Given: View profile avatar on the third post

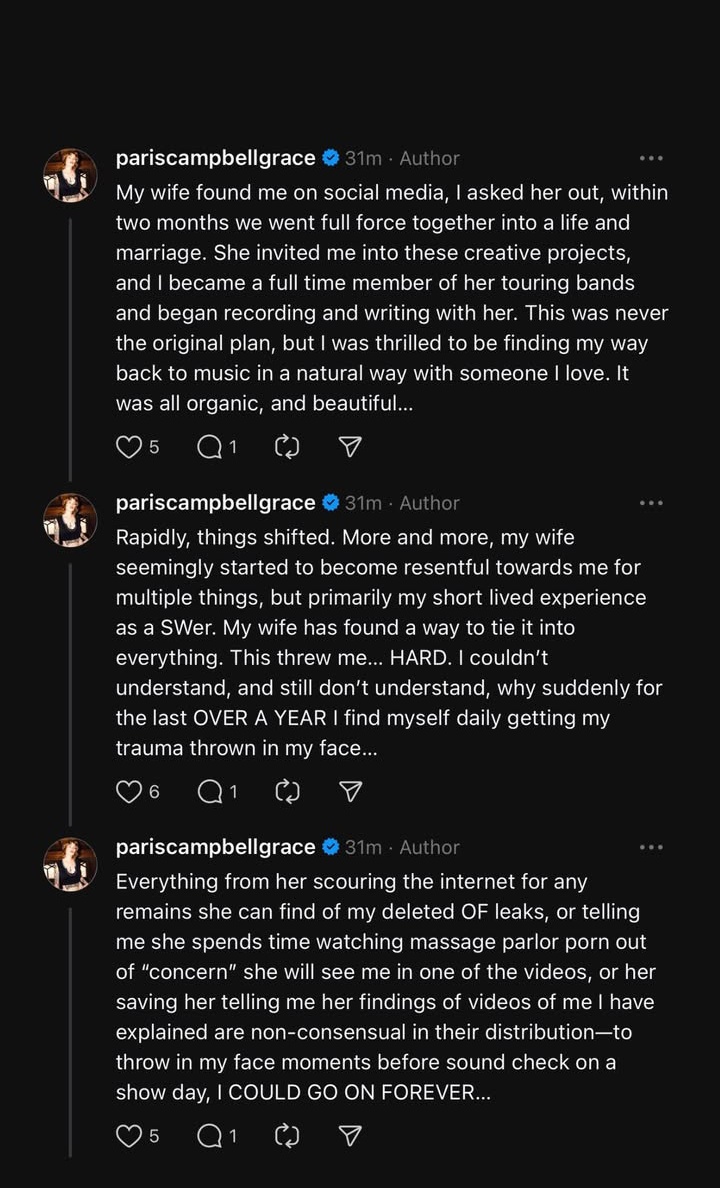Looking at the screenshot, I should [70, 864].
